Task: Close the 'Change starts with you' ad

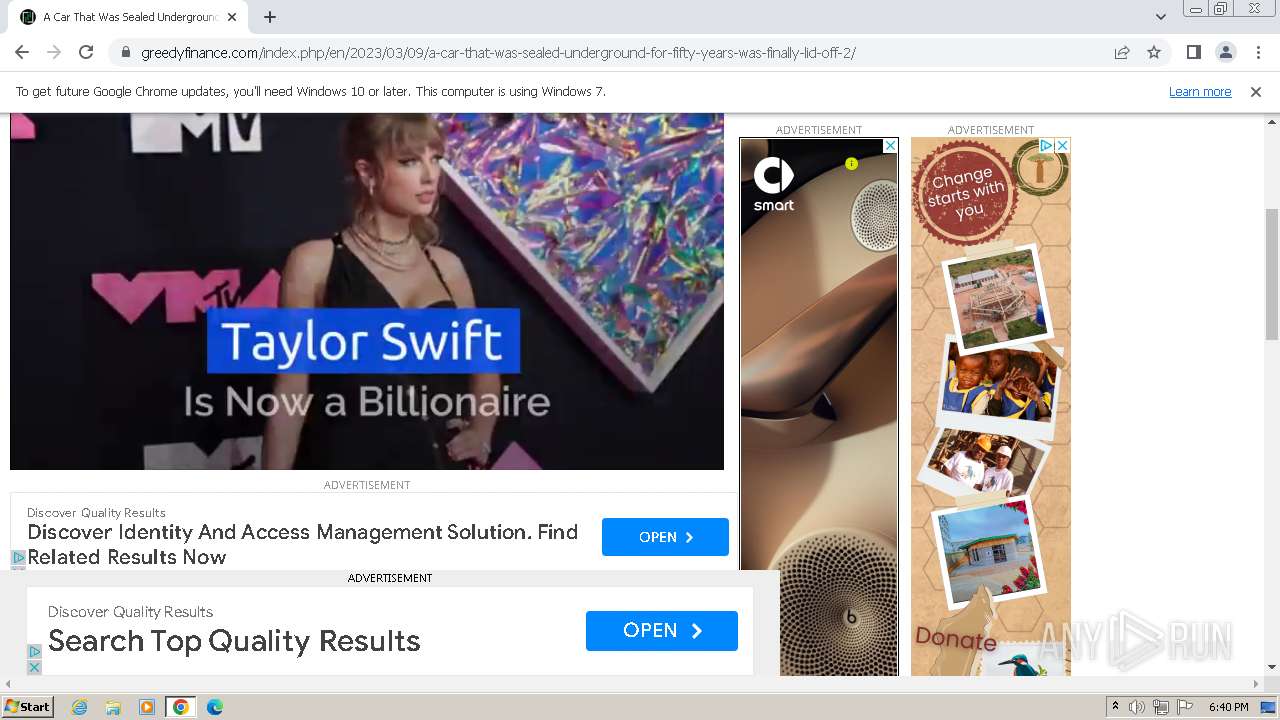Action: point(1062,146)
